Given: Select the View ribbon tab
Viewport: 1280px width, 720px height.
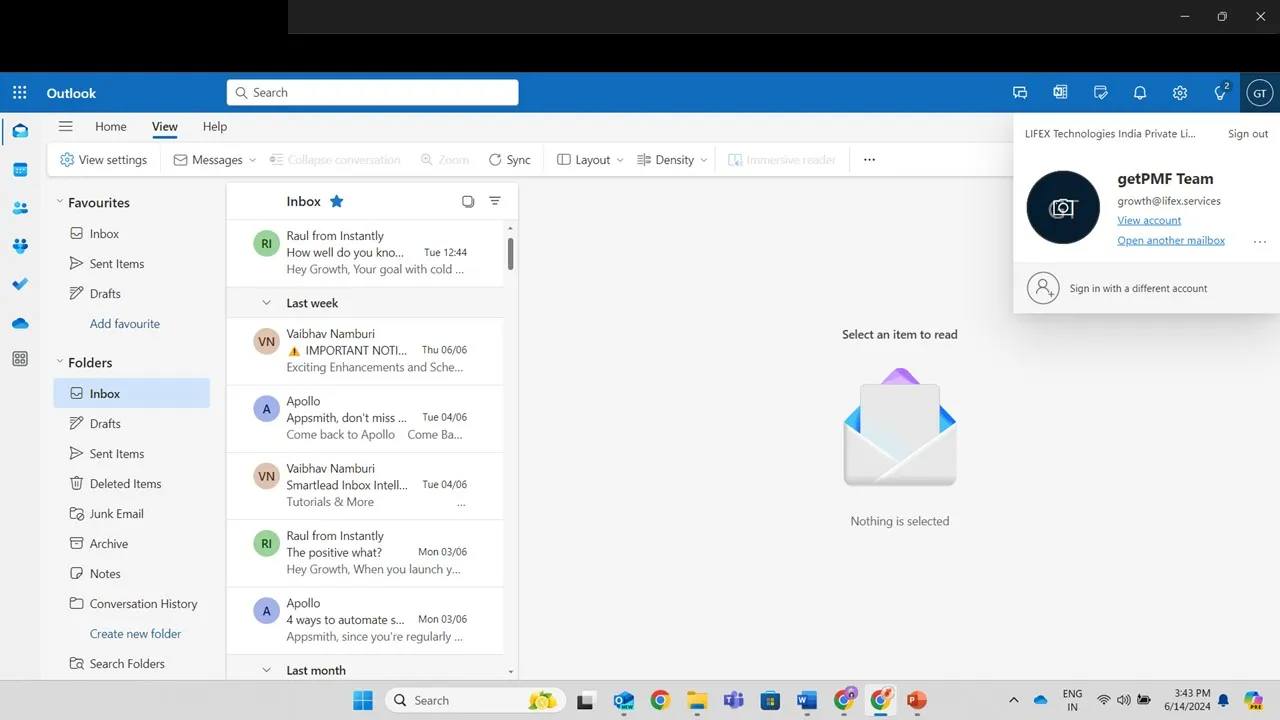Looking at the screenshot, I should [165, 126].
